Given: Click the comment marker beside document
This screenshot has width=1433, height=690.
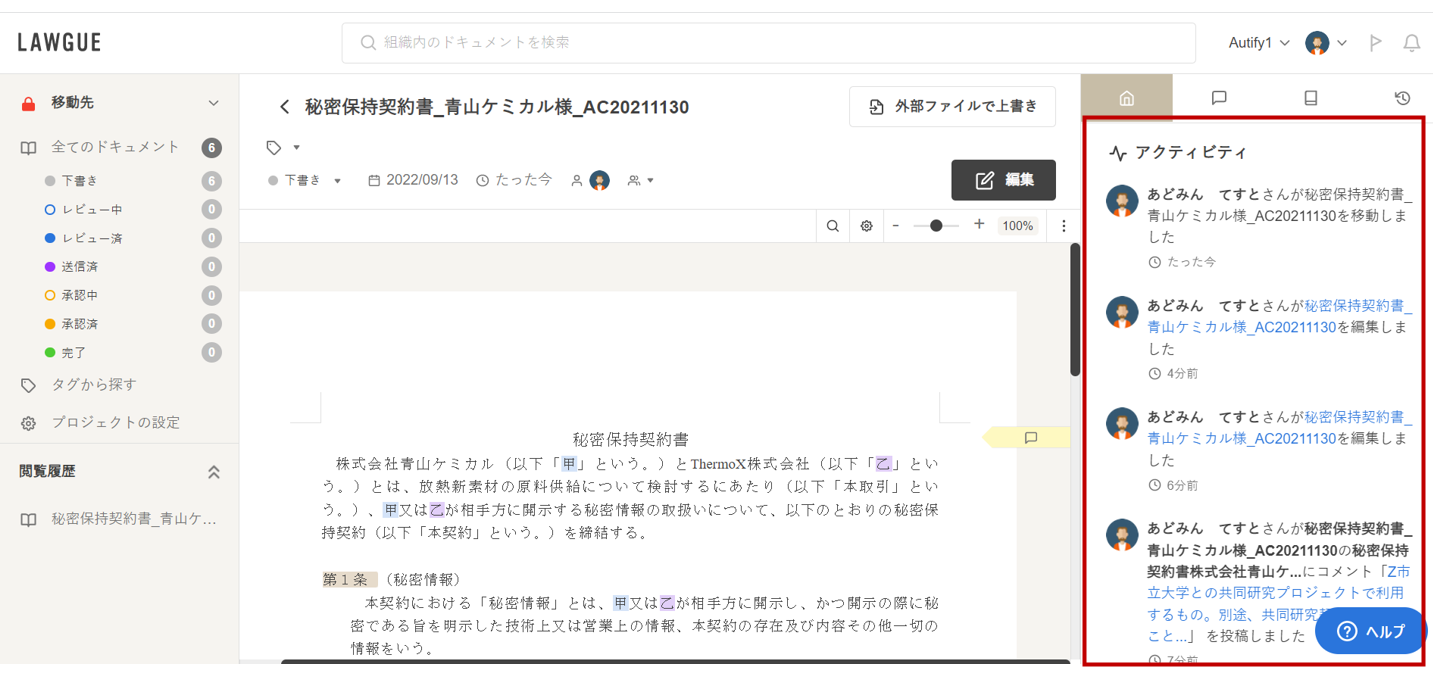Looking at the screenshot, I should tap(1030, 438).
